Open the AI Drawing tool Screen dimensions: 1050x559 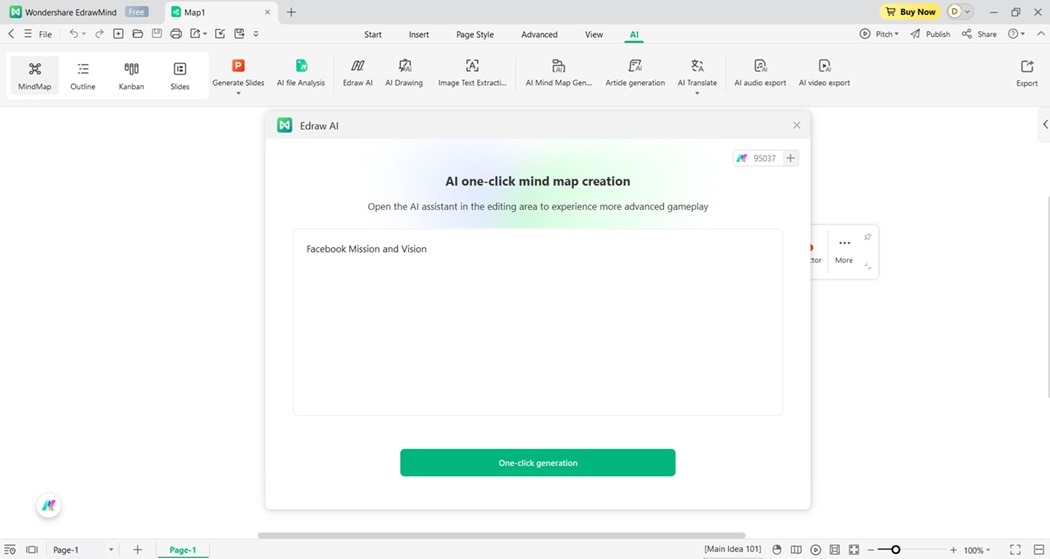click(404, 73)
